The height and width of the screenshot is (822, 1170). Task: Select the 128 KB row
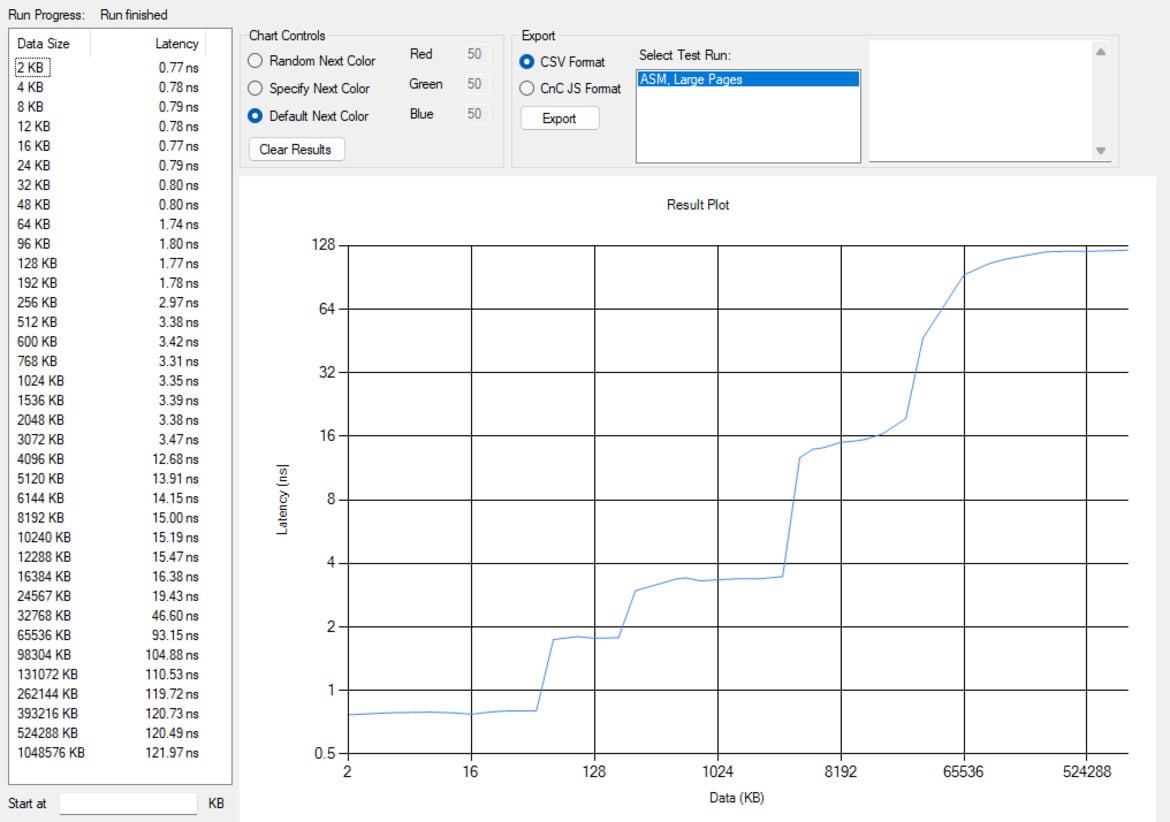[x=108, y=263]
